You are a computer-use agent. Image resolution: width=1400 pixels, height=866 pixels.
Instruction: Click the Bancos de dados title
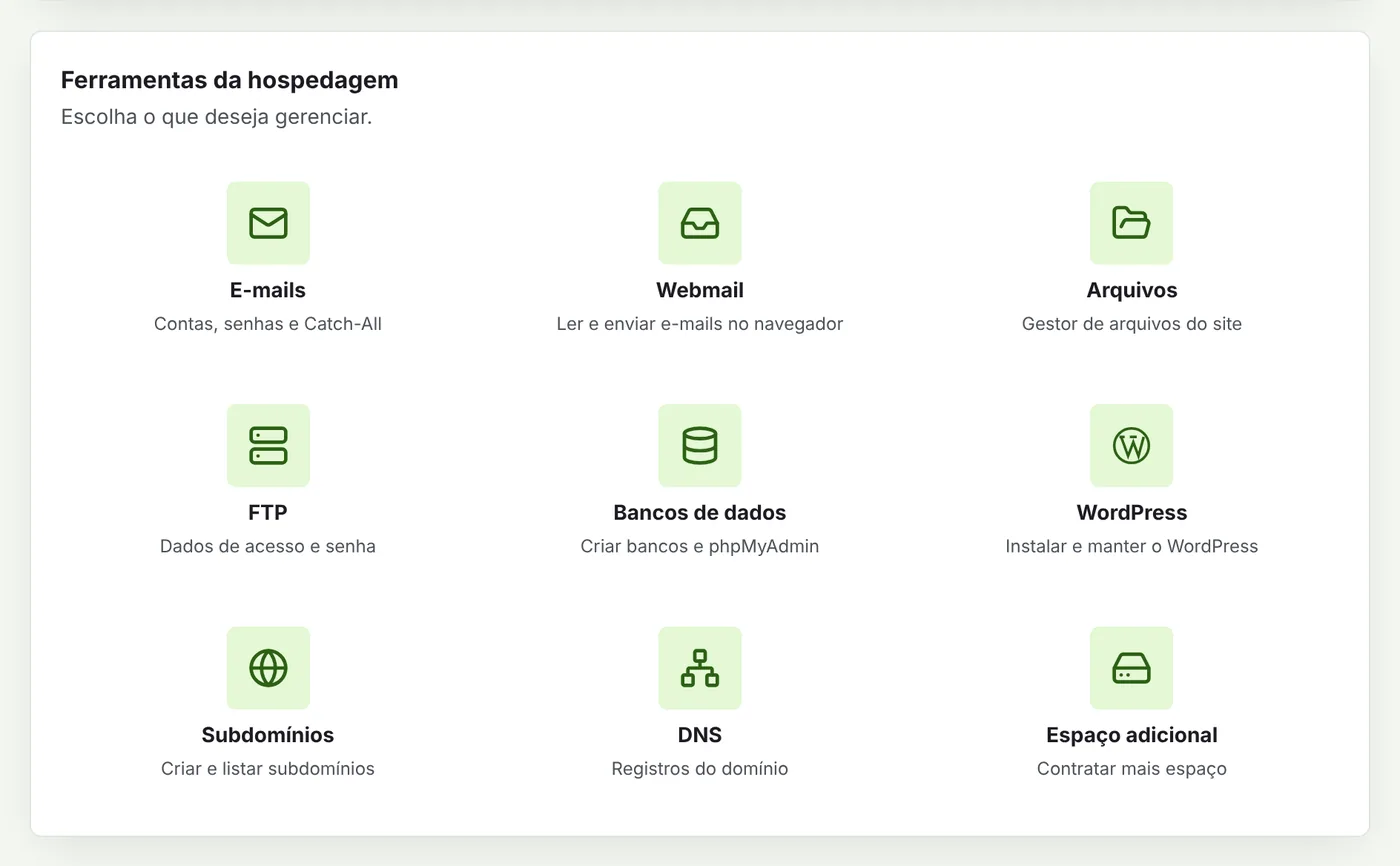(700, 512)
